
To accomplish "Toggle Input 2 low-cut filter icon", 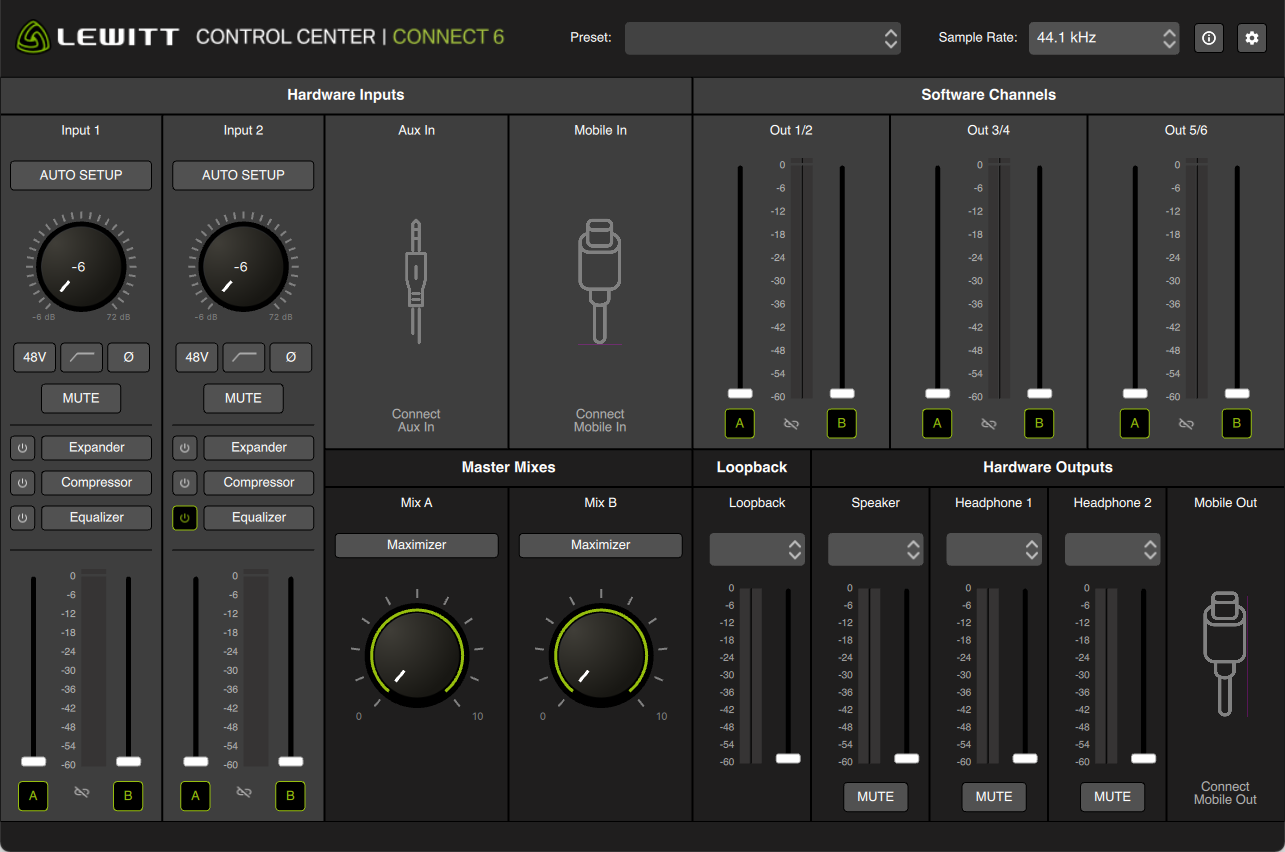I will pyautogui.click(x=243, y=357).
